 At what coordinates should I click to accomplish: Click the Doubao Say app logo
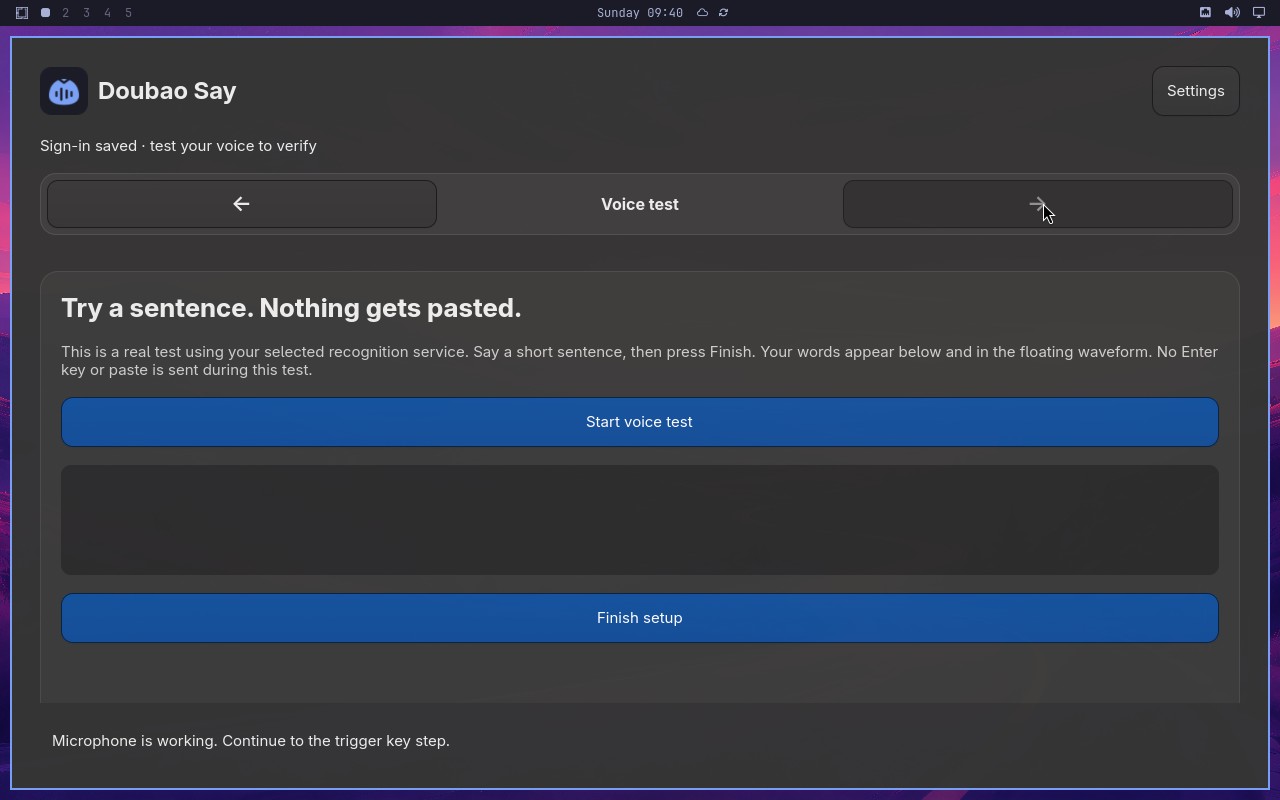[64, 91]
